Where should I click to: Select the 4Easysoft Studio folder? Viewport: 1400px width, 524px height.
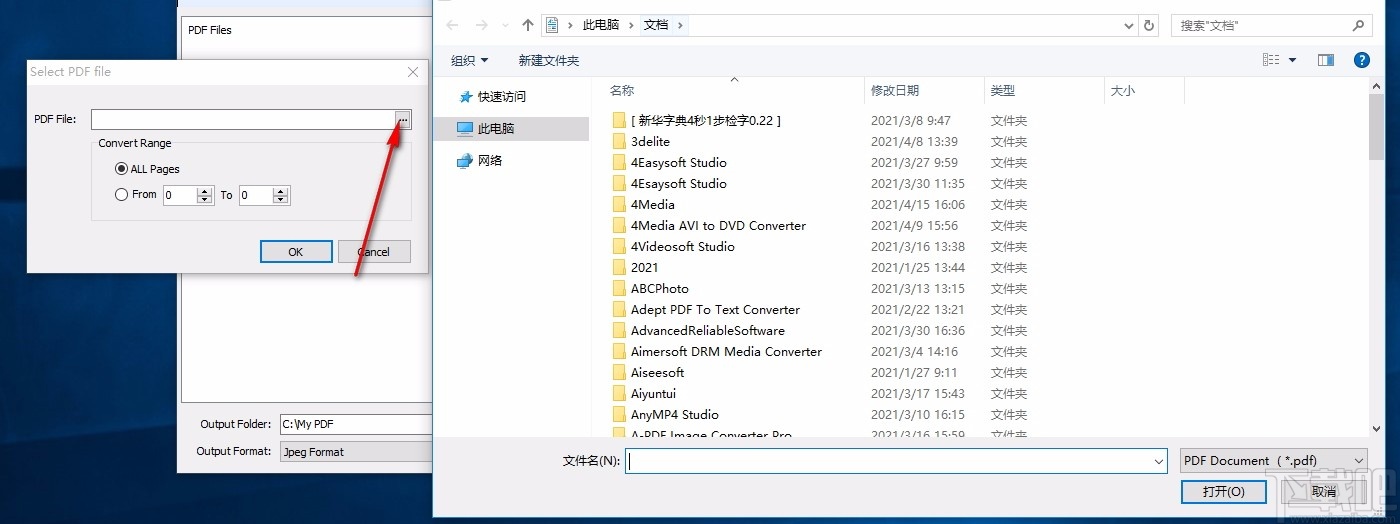click(679, 163)
